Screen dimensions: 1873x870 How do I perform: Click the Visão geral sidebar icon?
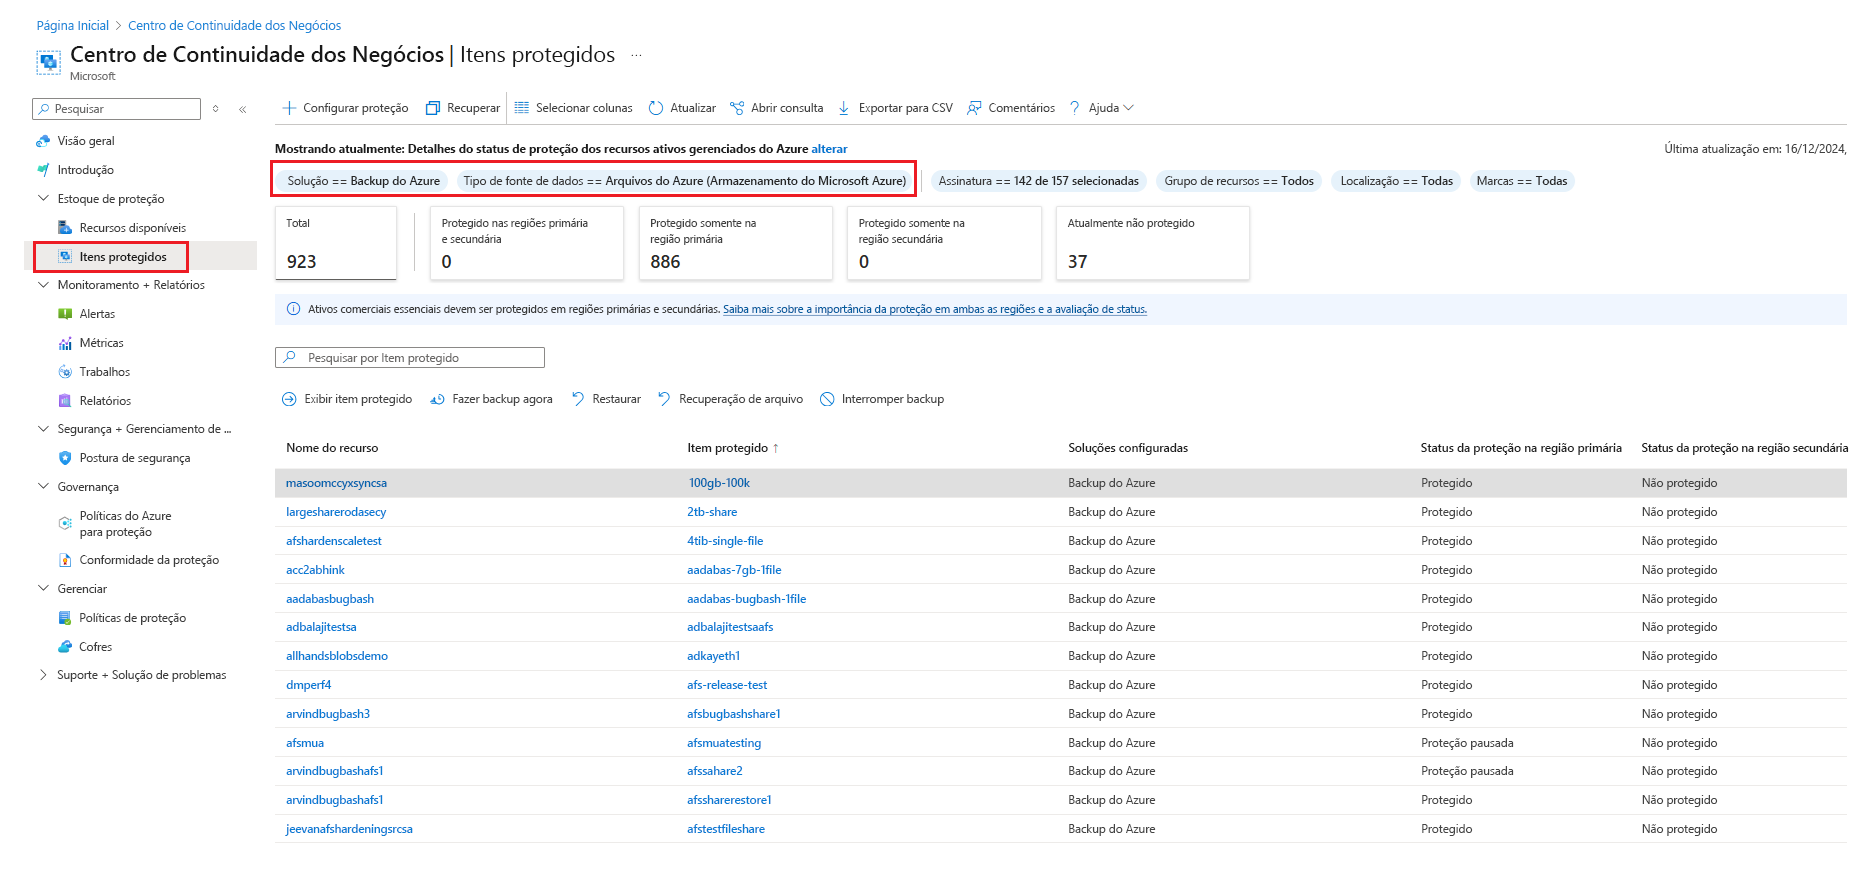[x=43, y=141]
